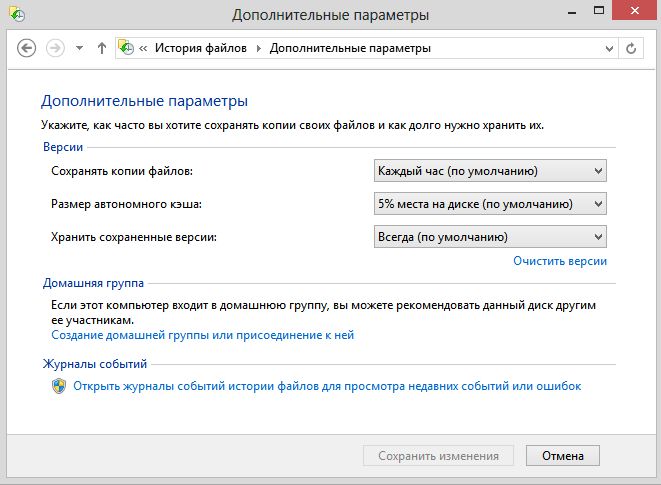Open the Хранить сохраненные версии dropdown
661x485 pixels.
click(490, 237)
